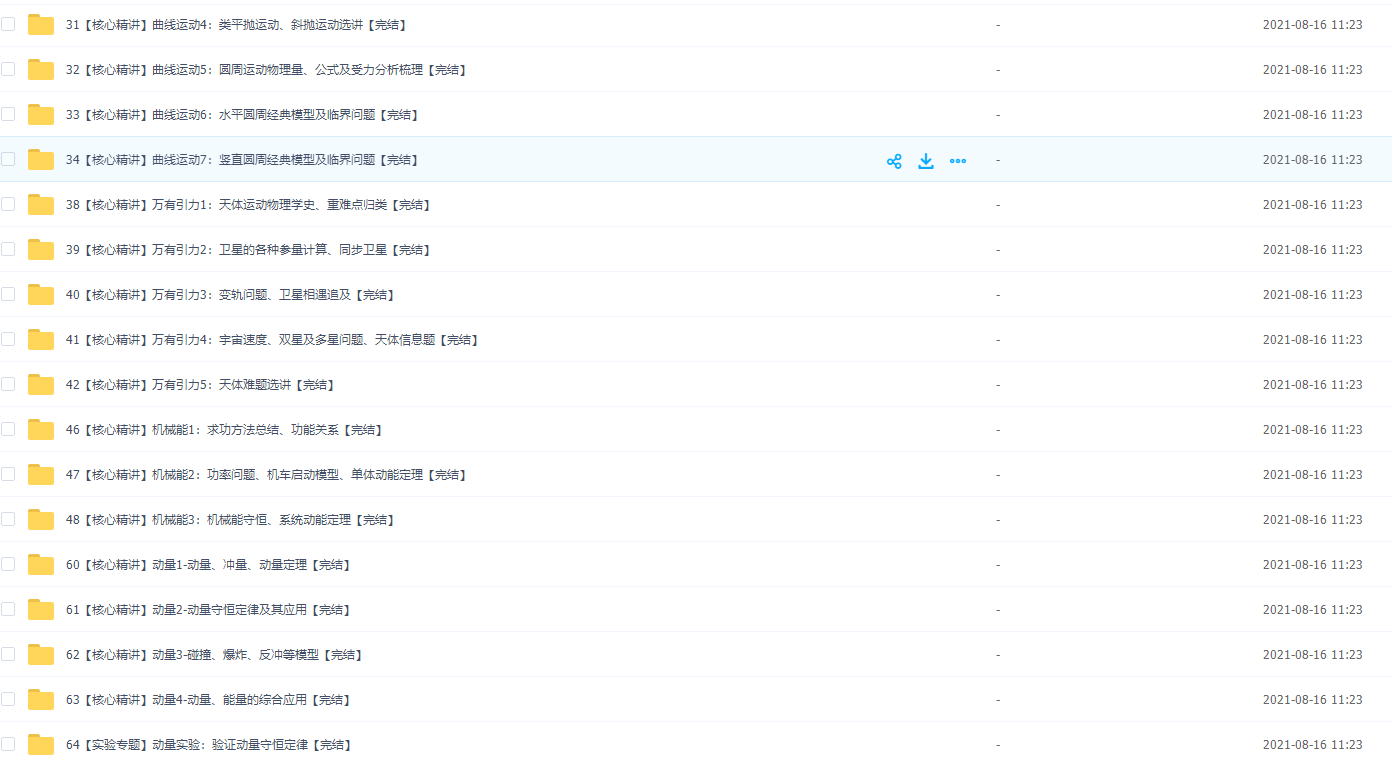Click the folder icon of item 31 曲线运动4

(41, 25)
